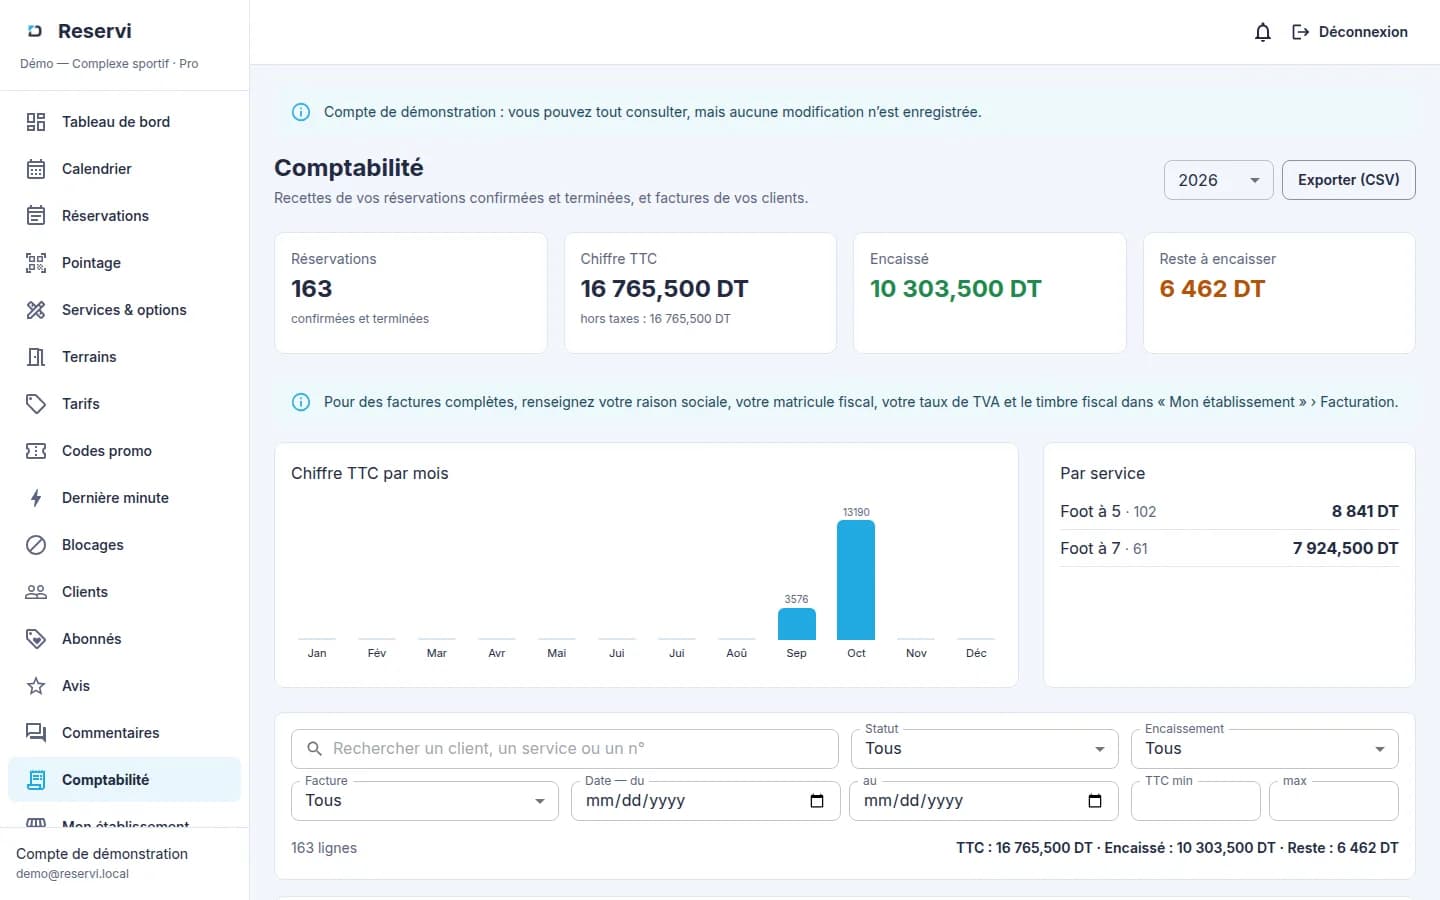The image size is (1440, 900).
Task: Click the October bar labeled 13190
Action: (x=856, y=580)
